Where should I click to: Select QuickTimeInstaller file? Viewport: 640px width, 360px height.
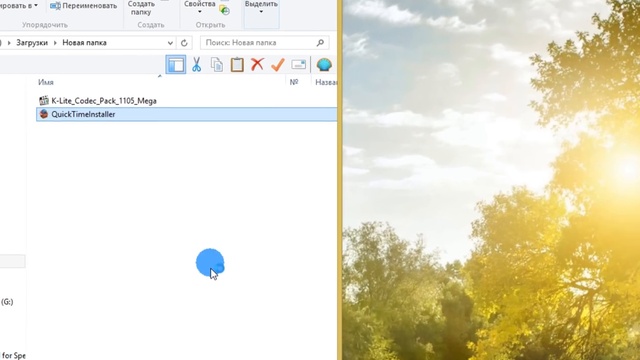point(187,114)
